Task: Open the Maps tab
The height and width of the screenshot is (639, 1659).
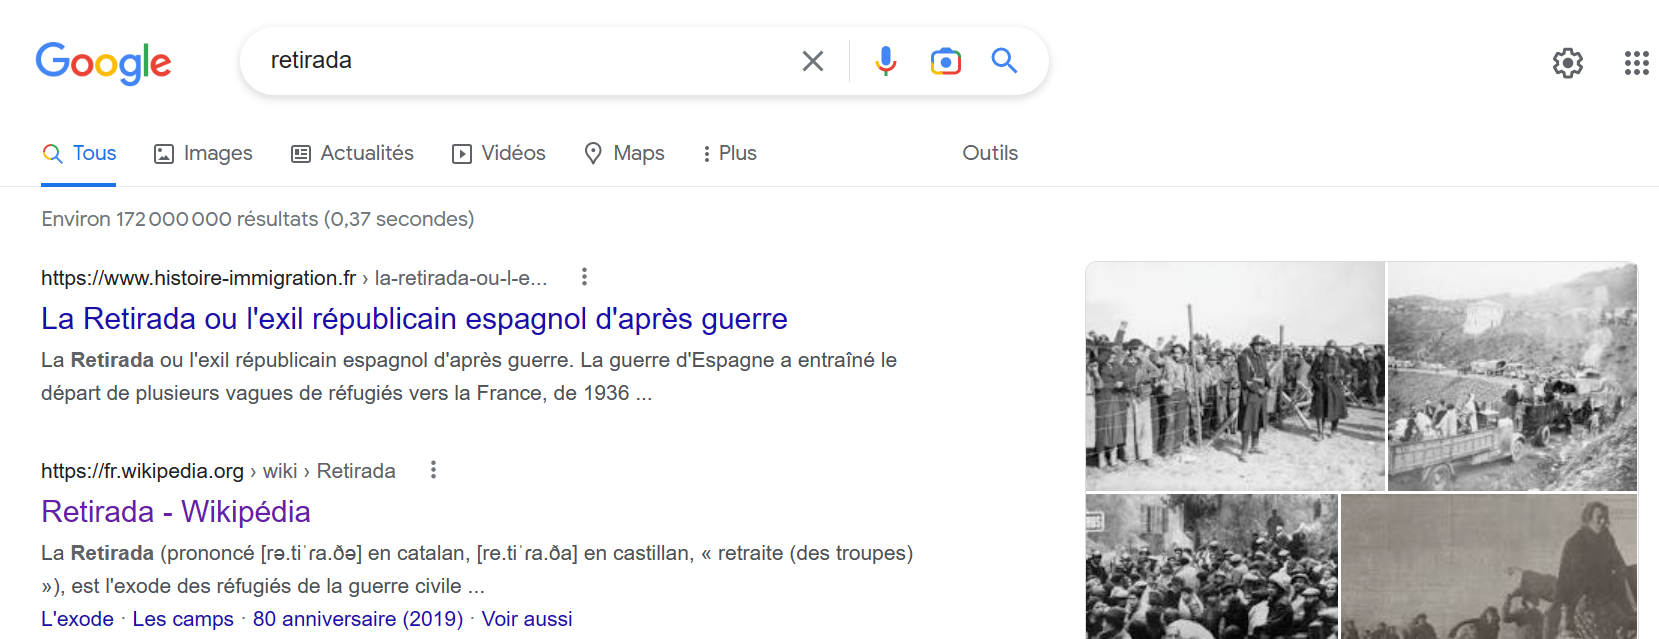Action: tap(625, 153)
